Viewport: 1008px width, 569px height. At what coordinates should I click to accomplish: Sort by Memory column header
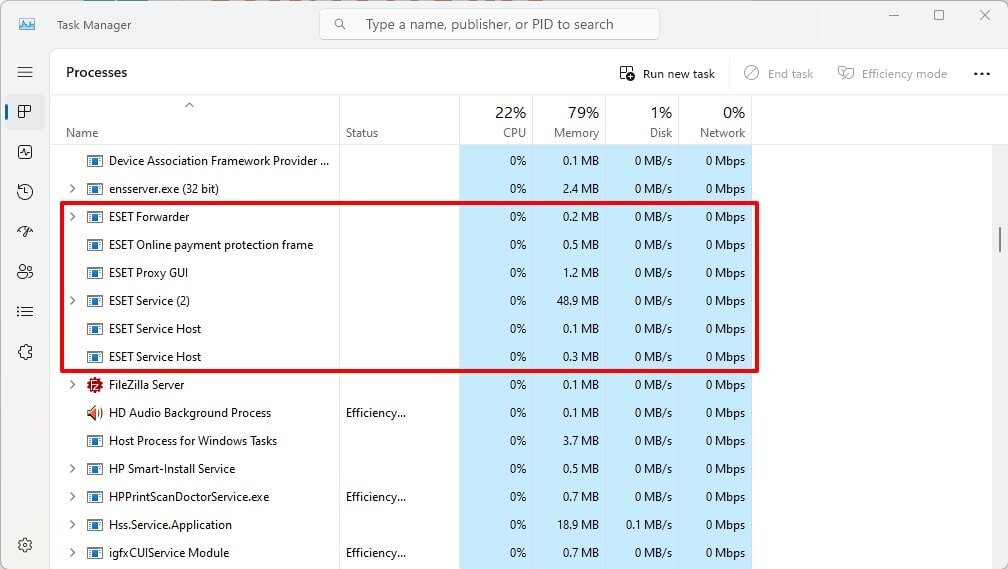(x=570, y=120)
